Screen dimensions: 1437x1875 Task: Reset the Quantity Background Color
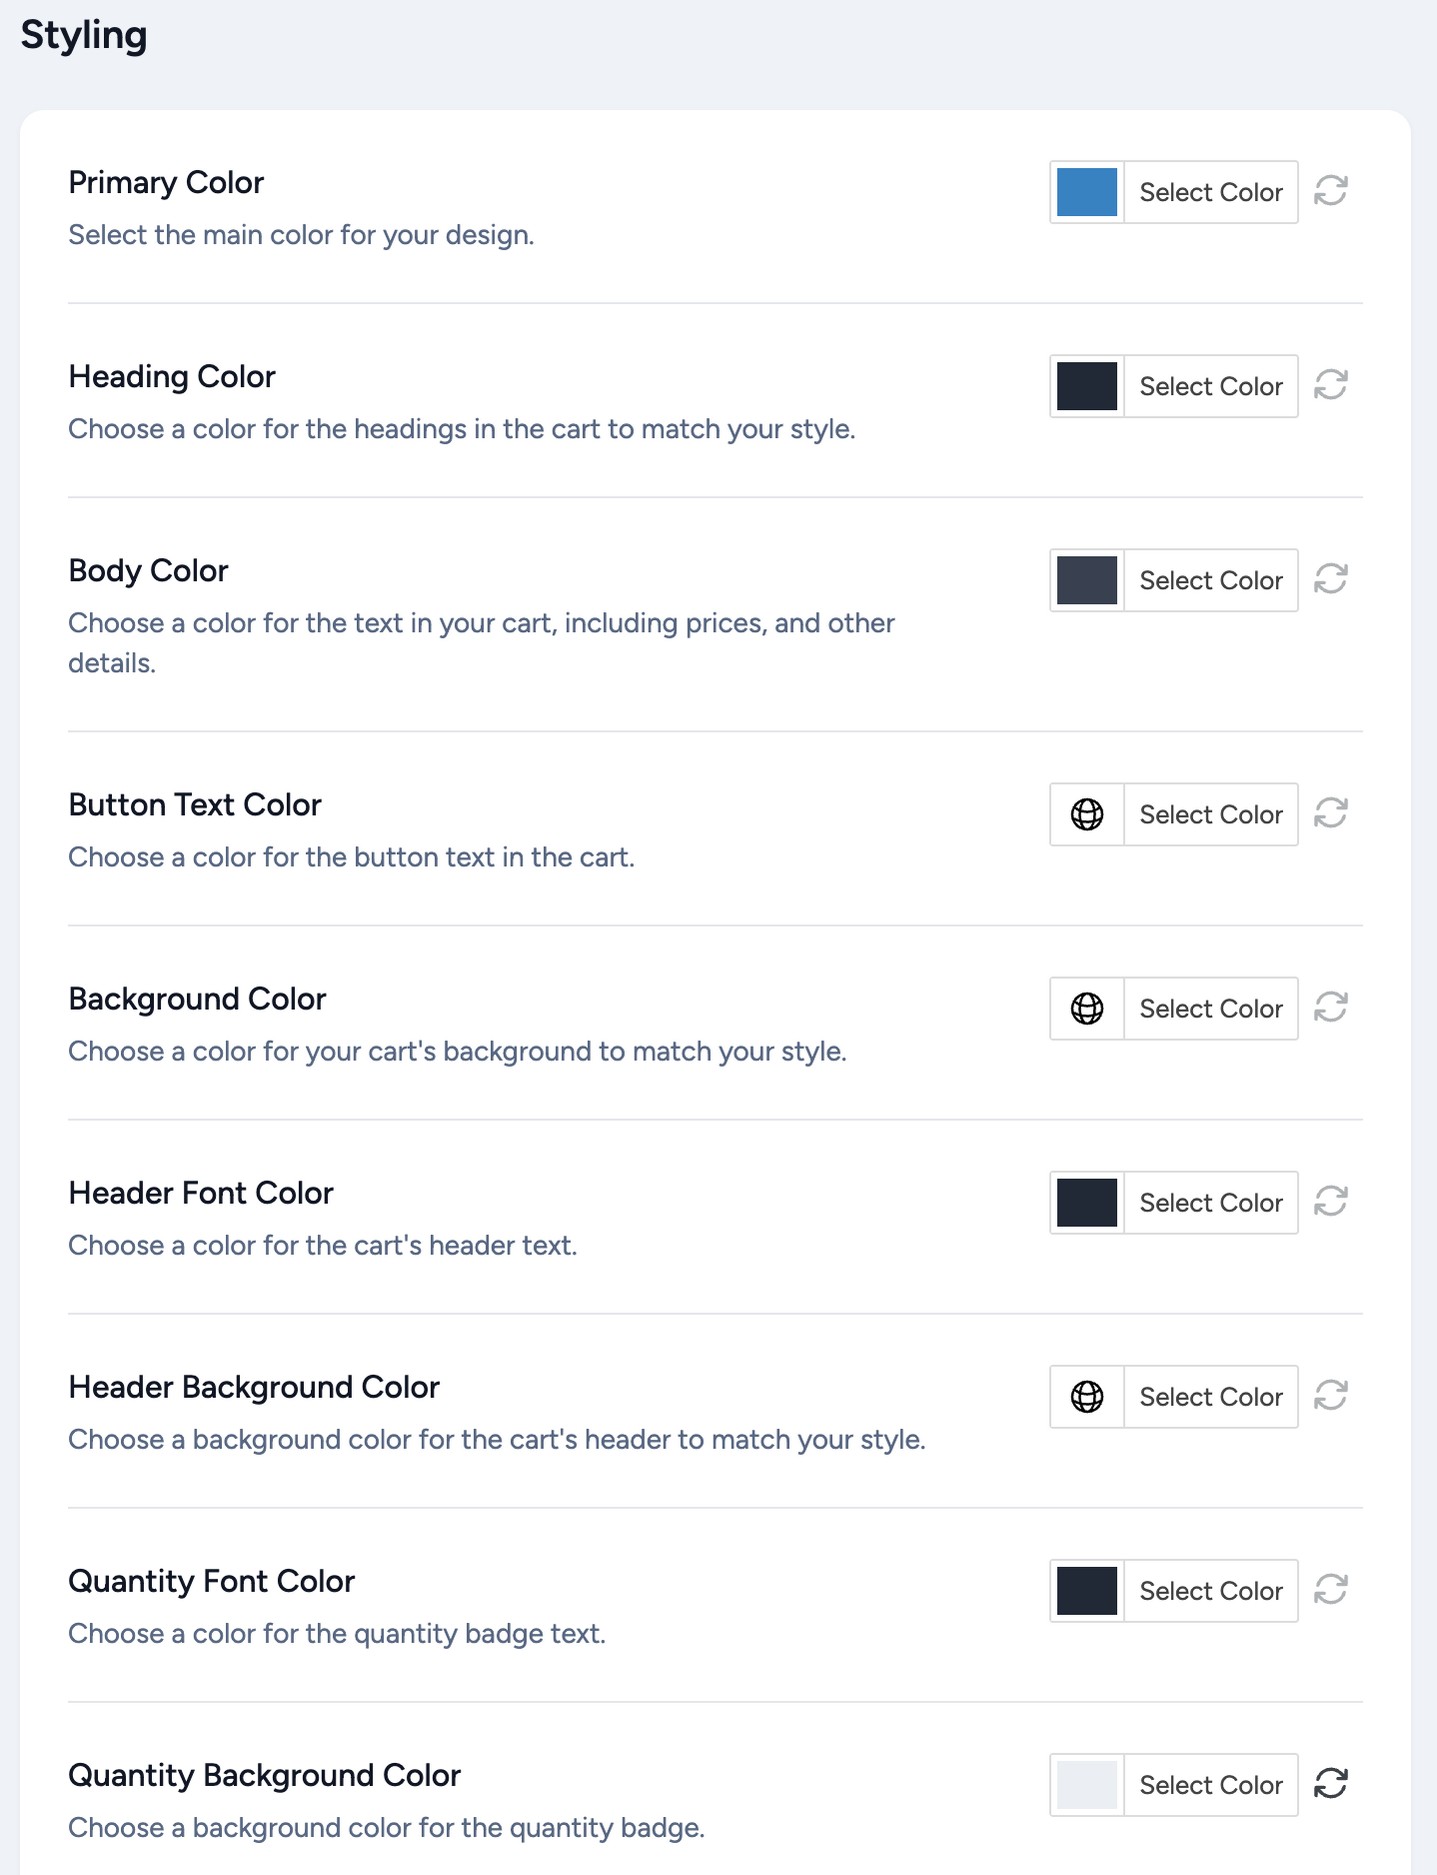tap(1331, 1783)
